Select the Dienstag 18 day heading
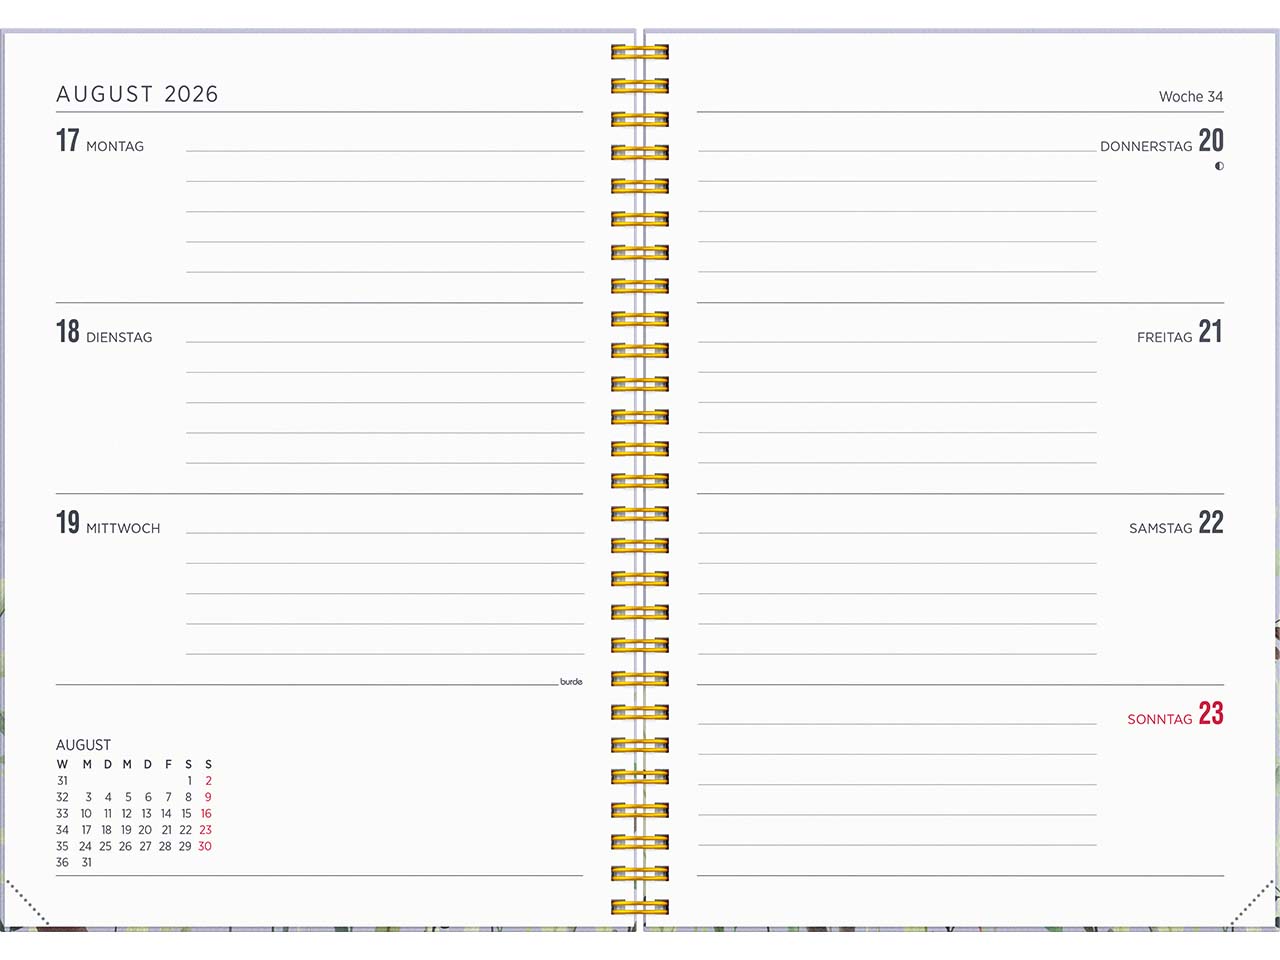The height and width of the screenshot is (960, 1280). [x=104, y=333]
